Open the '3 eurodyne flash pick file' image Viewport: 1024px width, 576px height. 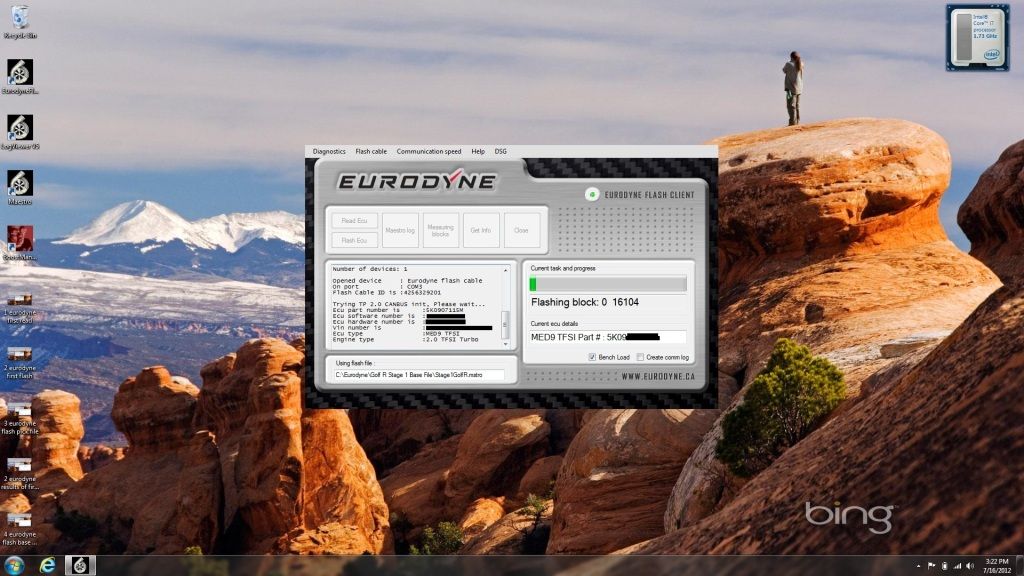click(20, 419)
